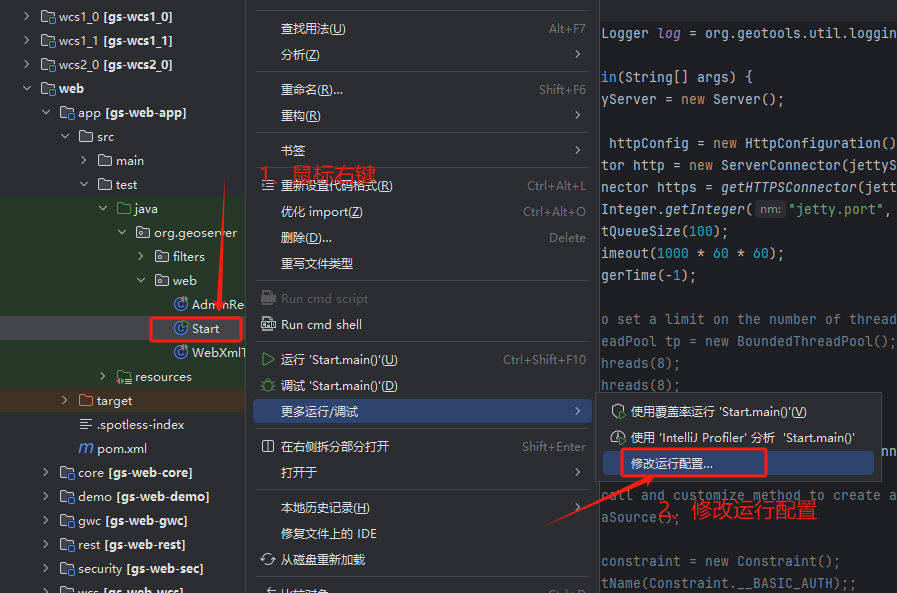This screenshot has height=593, width=897.
Task: Click the test folder icon
Action: click(105, 184)
